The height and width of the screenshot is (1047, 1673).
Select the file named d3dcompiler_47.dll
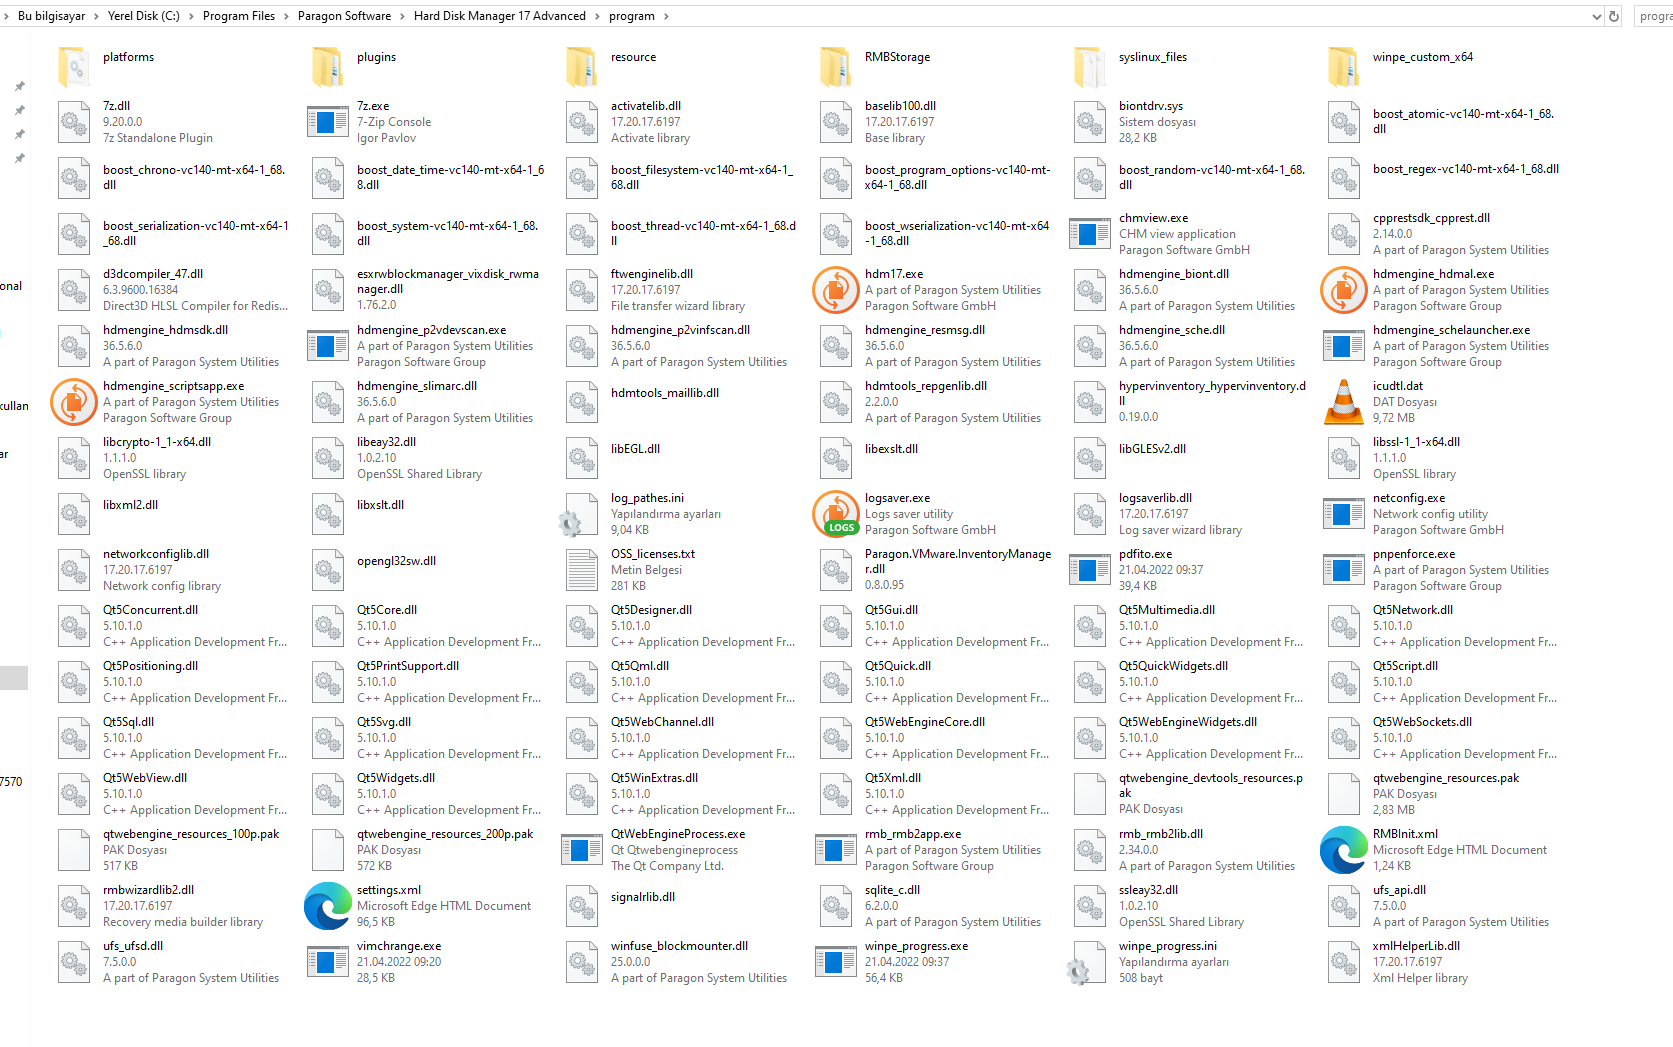(153, 274)
